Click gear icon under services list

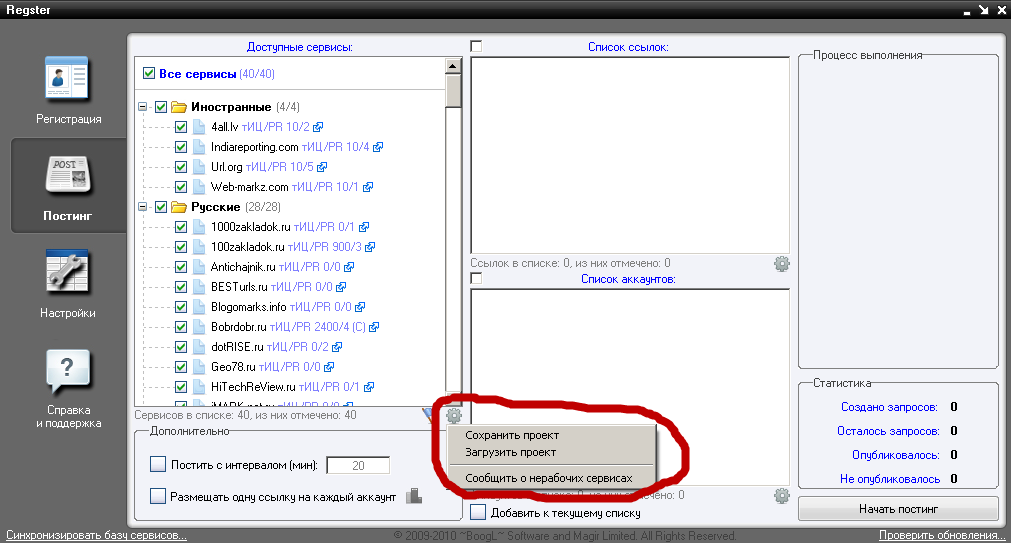[x=454, y=415]
